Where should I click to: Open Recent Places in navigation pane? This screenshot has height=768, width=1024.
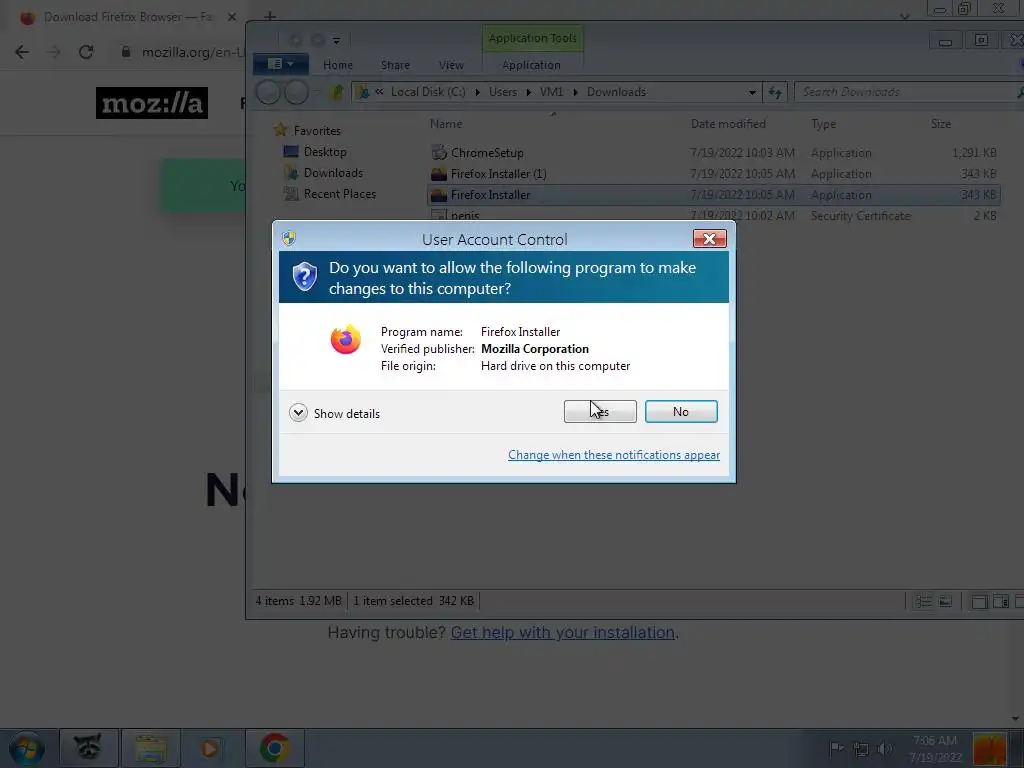340,194
